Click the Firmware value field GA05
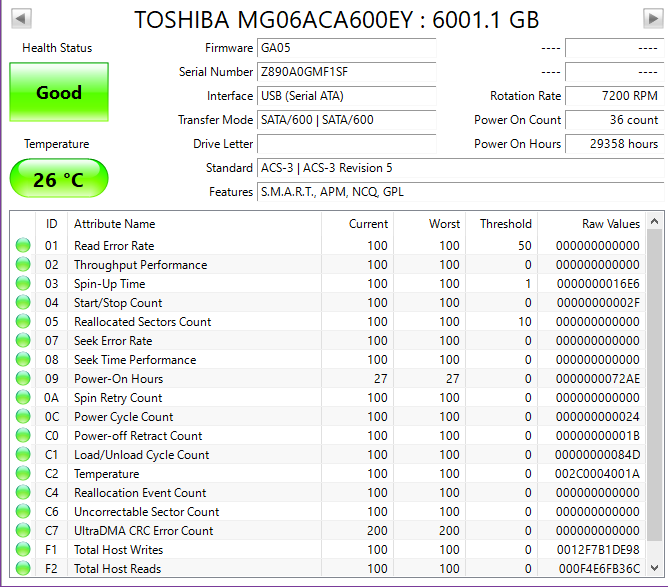Screen dimensions: 668x587 pyautogui.click(x=346, y=48)
